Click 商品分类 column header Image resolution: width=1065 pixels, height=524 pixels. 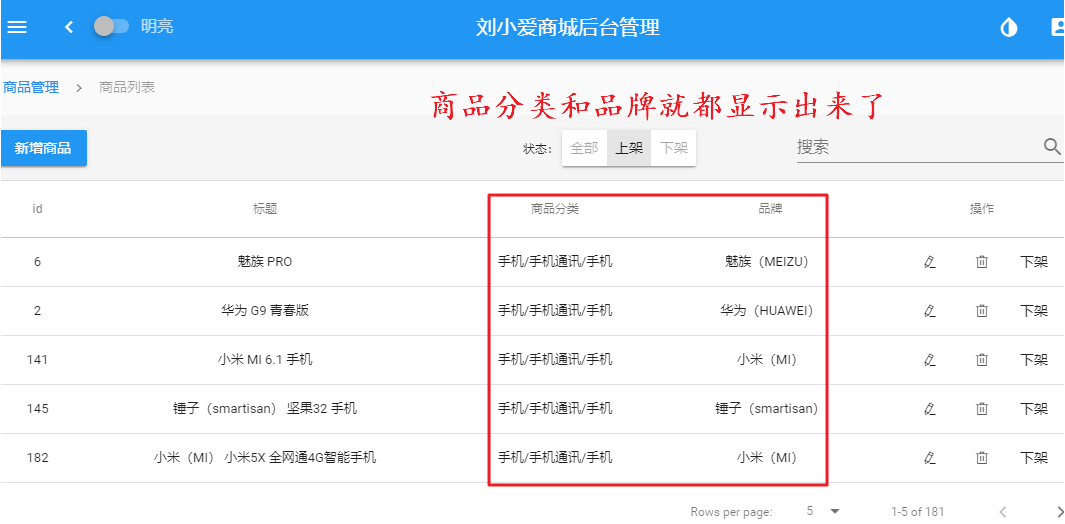555,209
